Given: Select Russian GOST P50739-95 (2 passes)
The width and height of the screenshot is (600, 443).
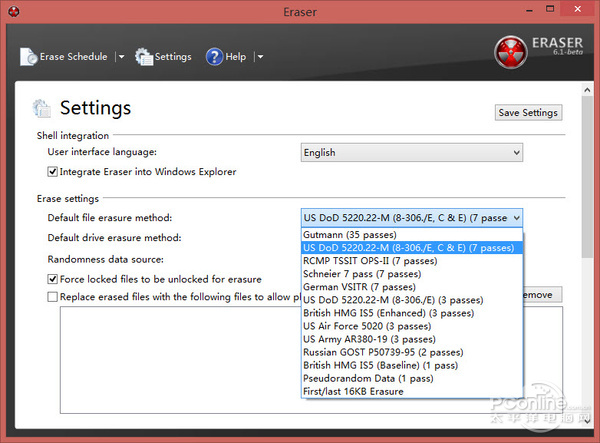Looking at the screenshot, I should (412, 352).
